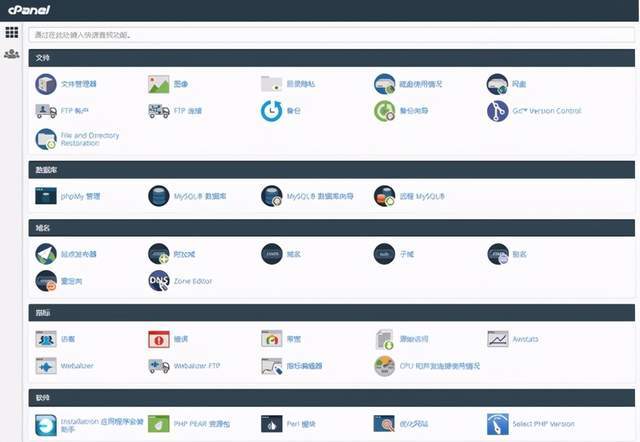Open the MySQL Database Wizard icon
Viewport: 640px width, 442px height.
click(x=271, y=196)
